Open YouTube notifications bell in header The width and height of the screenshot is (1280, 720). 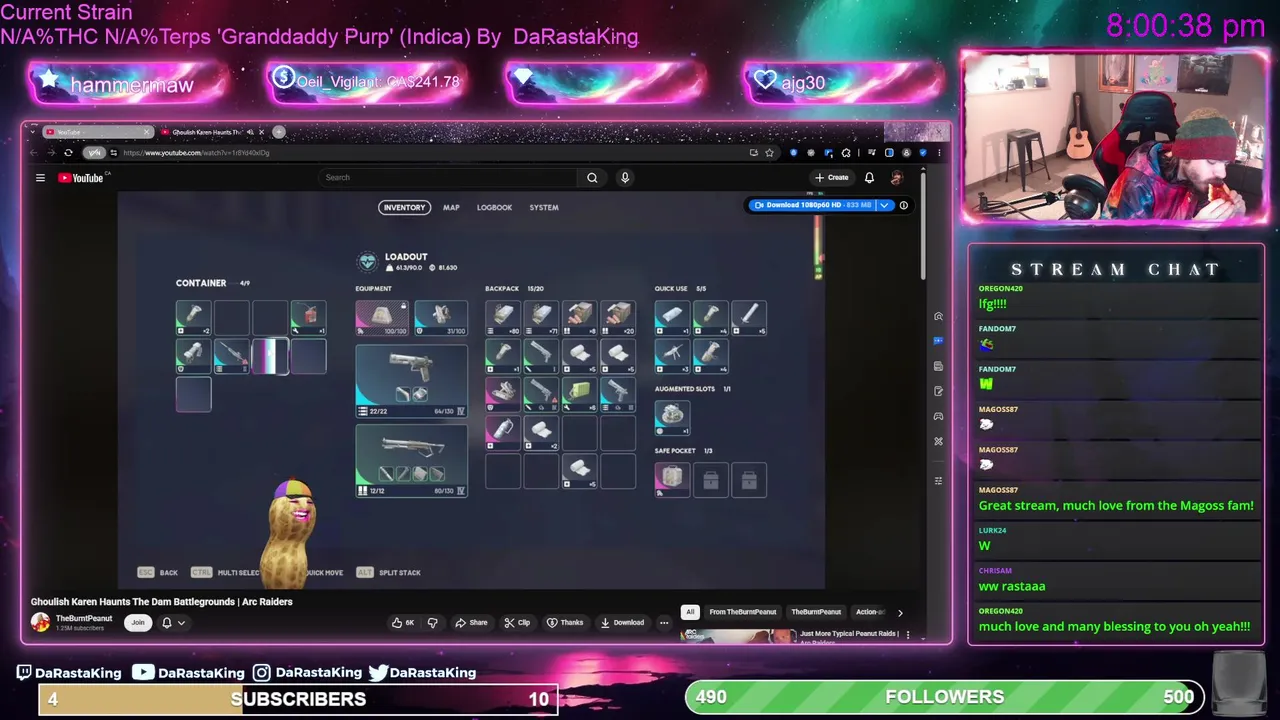(x=869, y=178)
